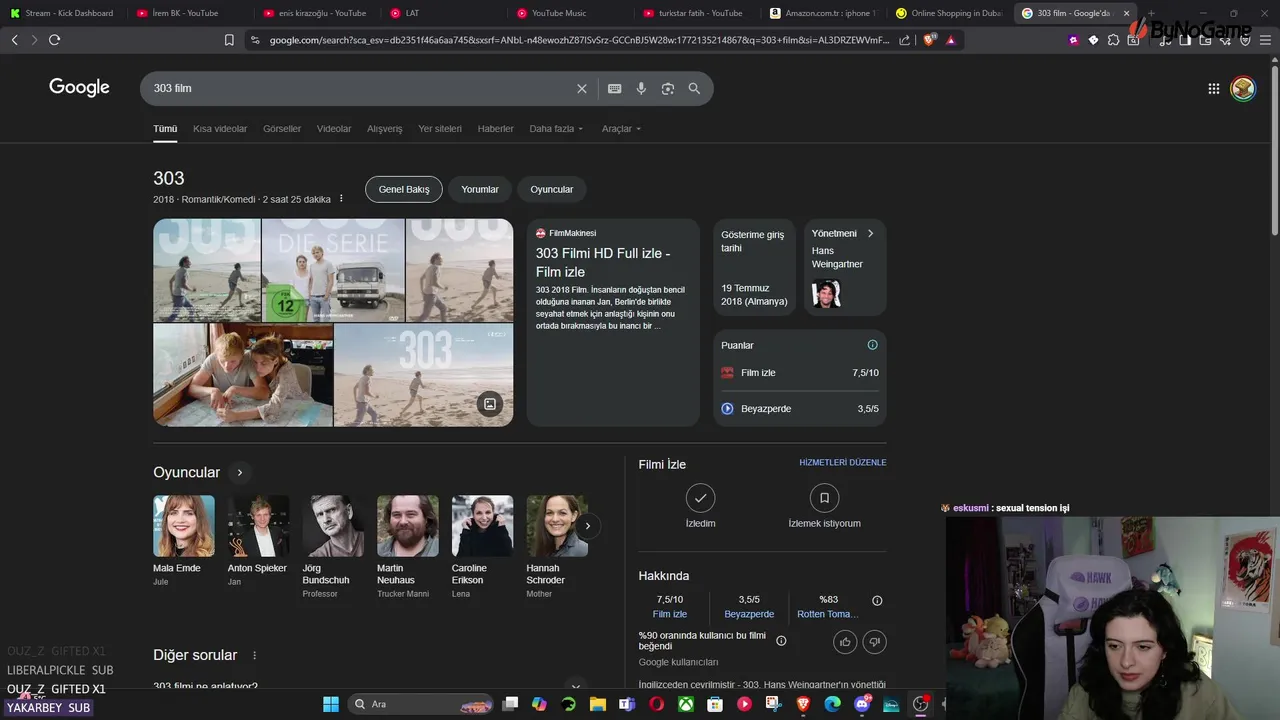Submit the search with the magnifier icon
This screenshot has width=1280, height=720.
(694, 88)
